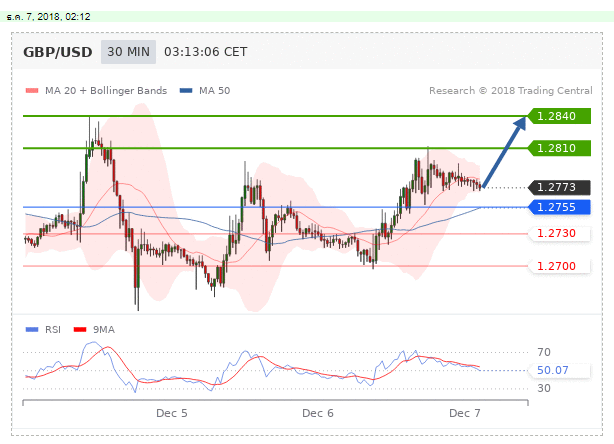This screenshot has width=614, height=444.
Task: Select the 1.2810 resistance price tag
Action: pyautogui.click(x=559, y=148)
